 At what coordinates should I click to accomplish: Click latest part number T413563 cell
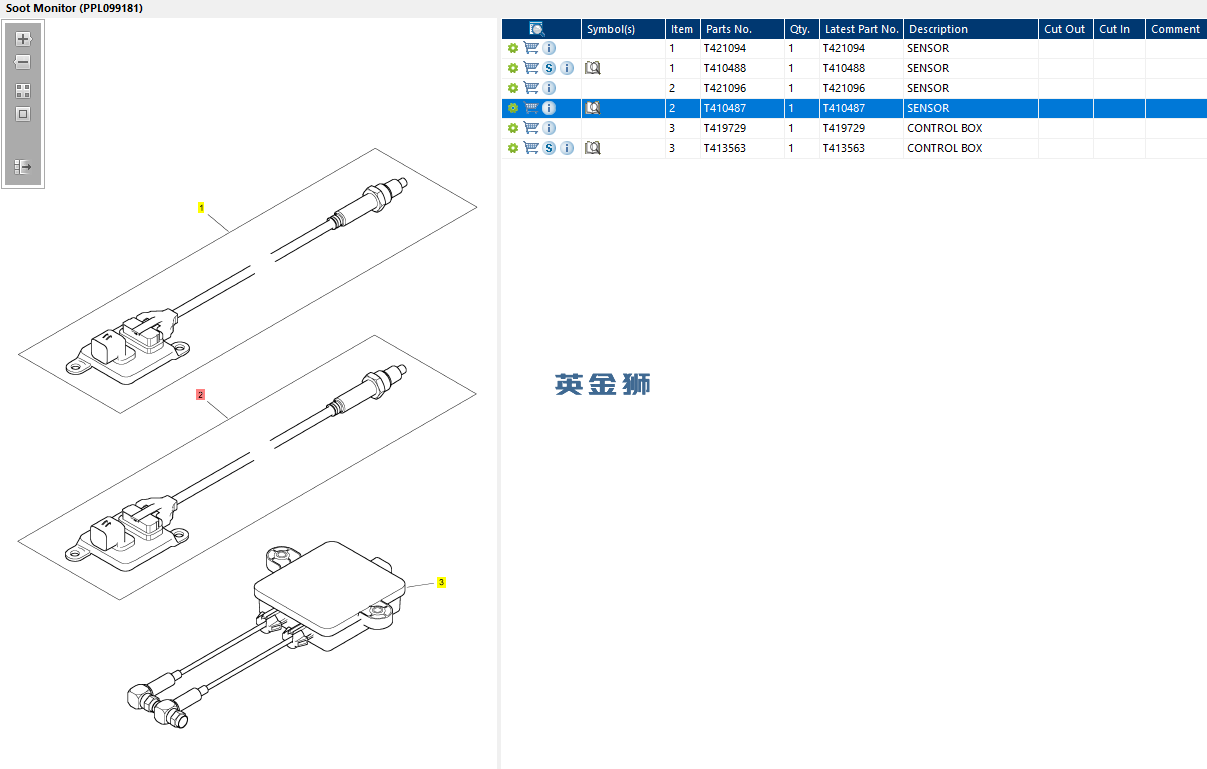tap(861, 148)
